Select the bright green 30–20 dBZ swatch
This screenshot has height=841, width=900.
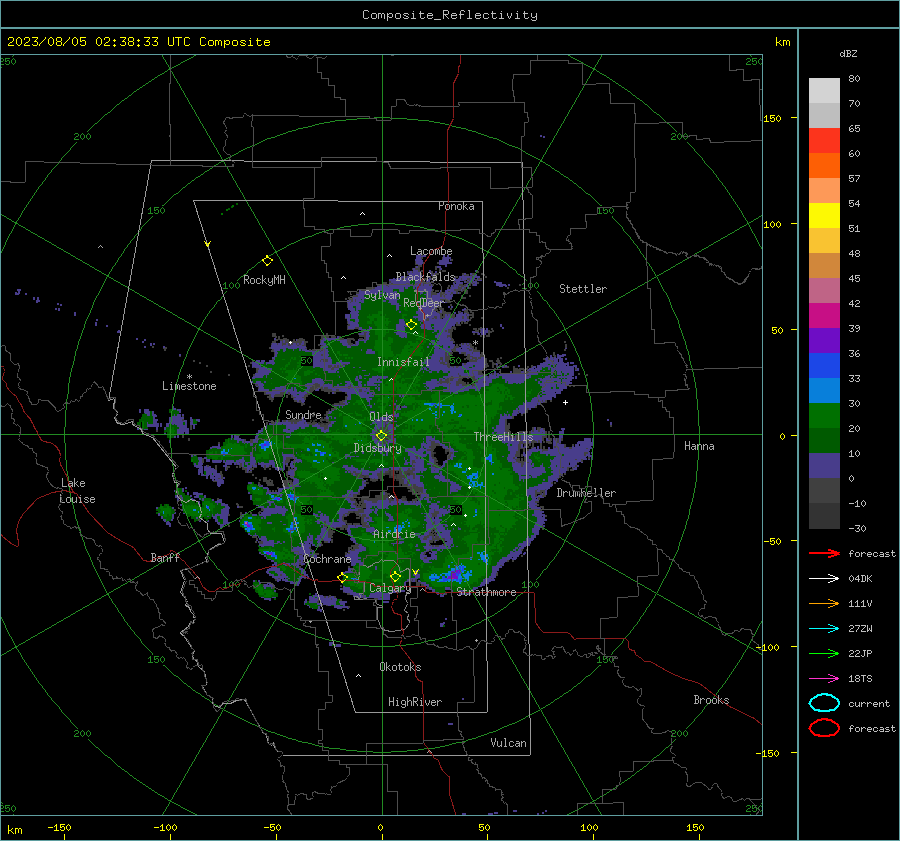pos(824,415)
